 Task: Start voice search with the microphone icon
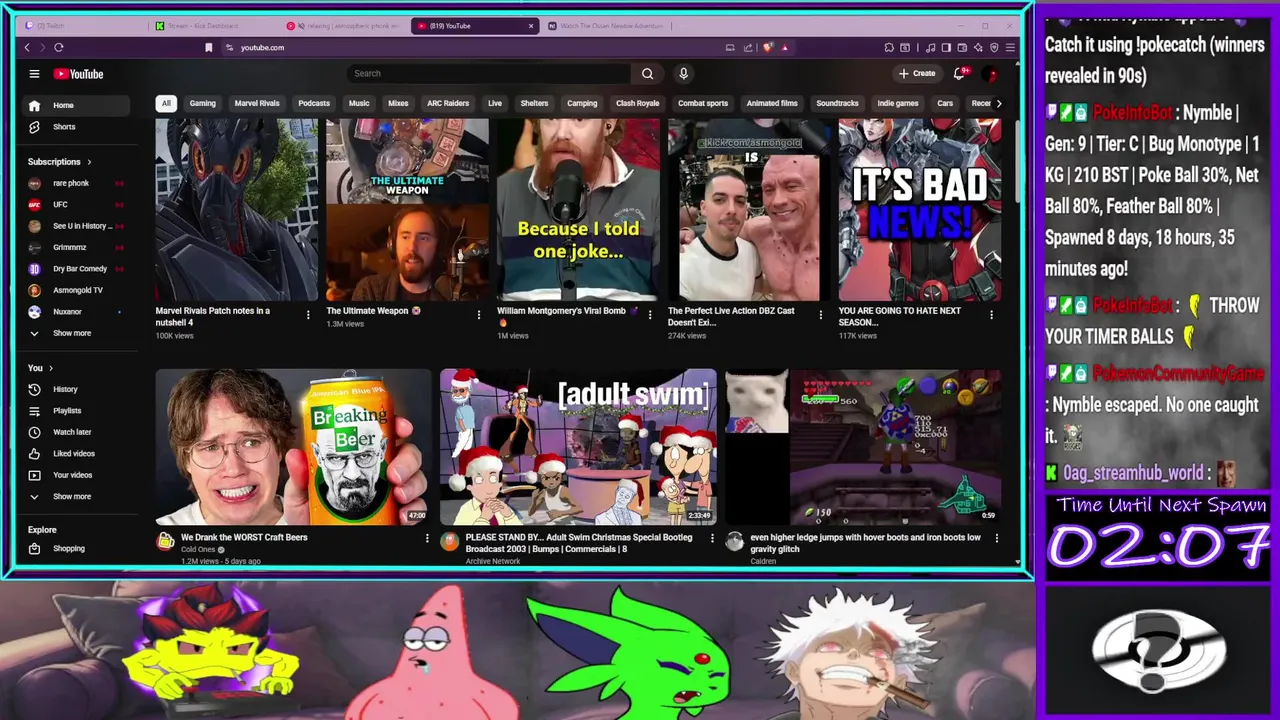[x=683, y=73]
